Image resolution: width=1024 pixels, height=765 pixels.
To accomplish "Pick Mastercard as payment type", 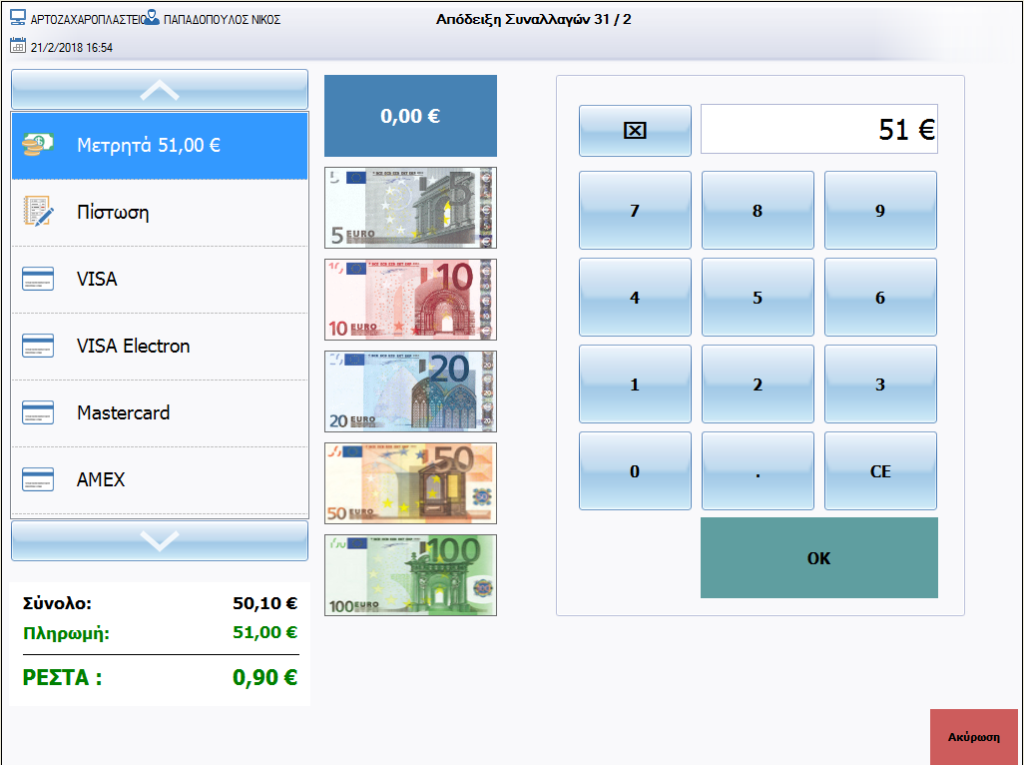I will [160, 413].
